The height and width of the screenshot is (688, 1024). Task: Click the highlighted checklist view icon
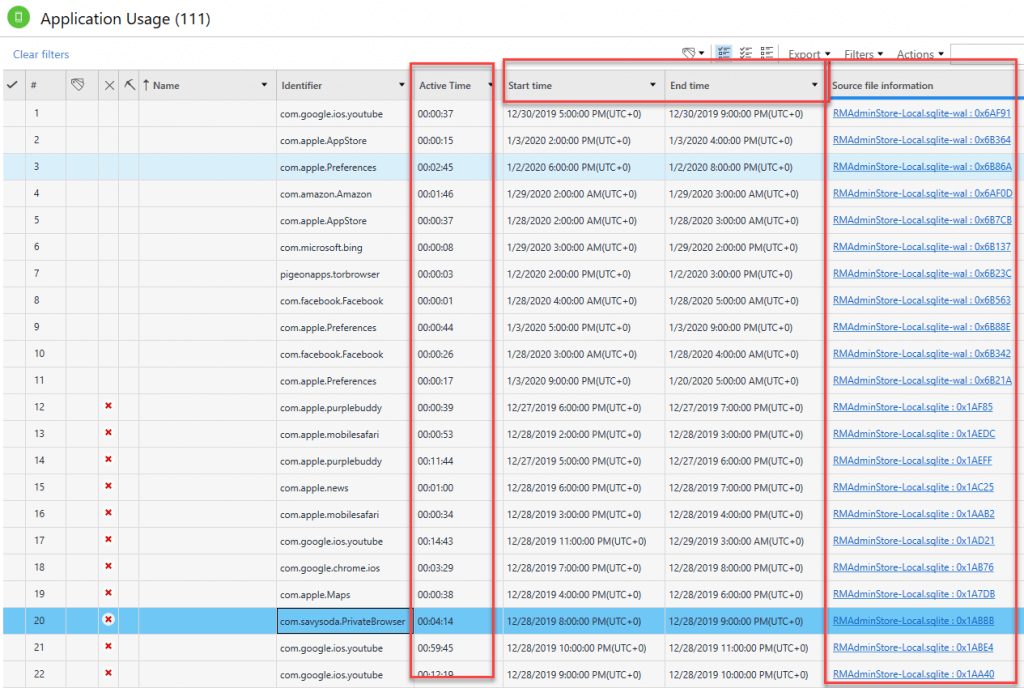pyautogui.click(x=724, y=54)
